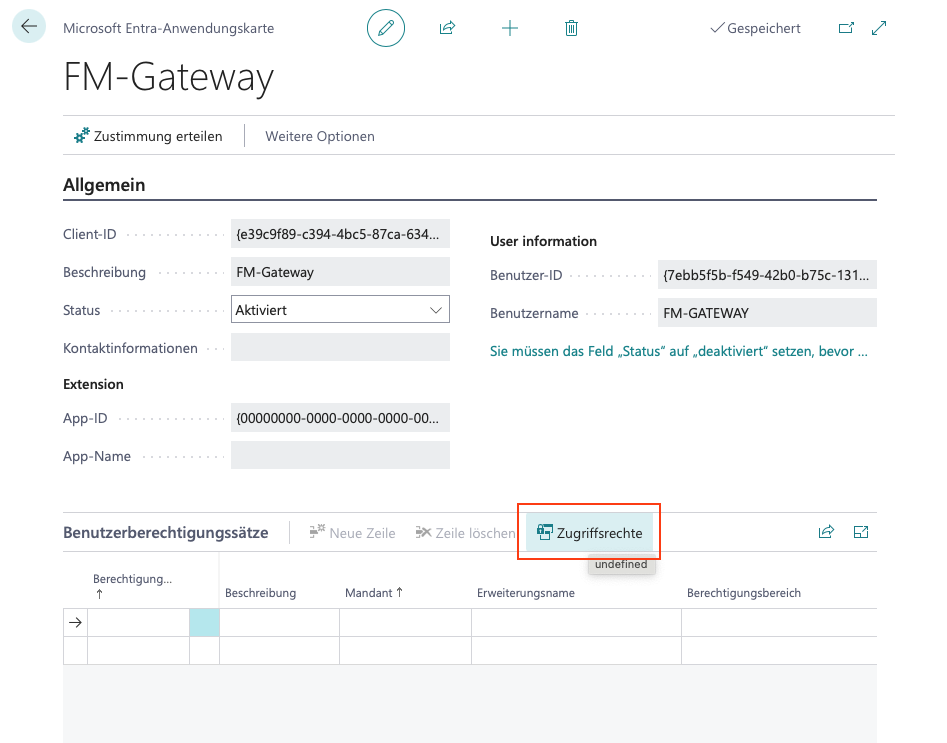The image size is (947, 743).
Task: Click the highlighted cell in first row
Action: (204, 622)
